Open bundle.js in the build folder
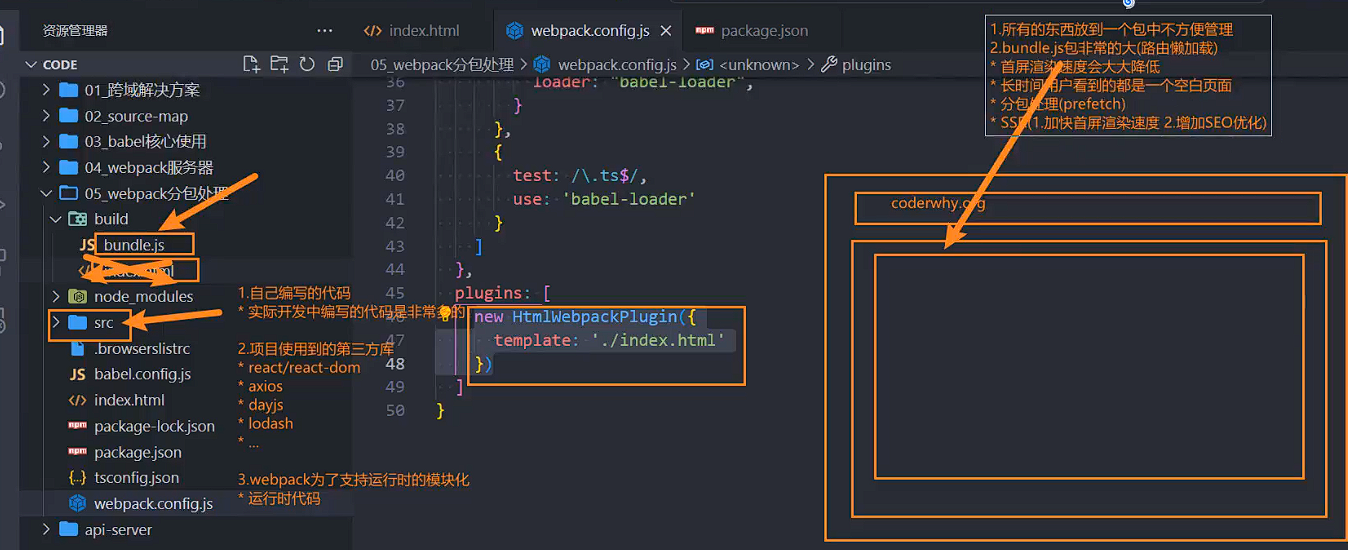 [x=133, y=245]
